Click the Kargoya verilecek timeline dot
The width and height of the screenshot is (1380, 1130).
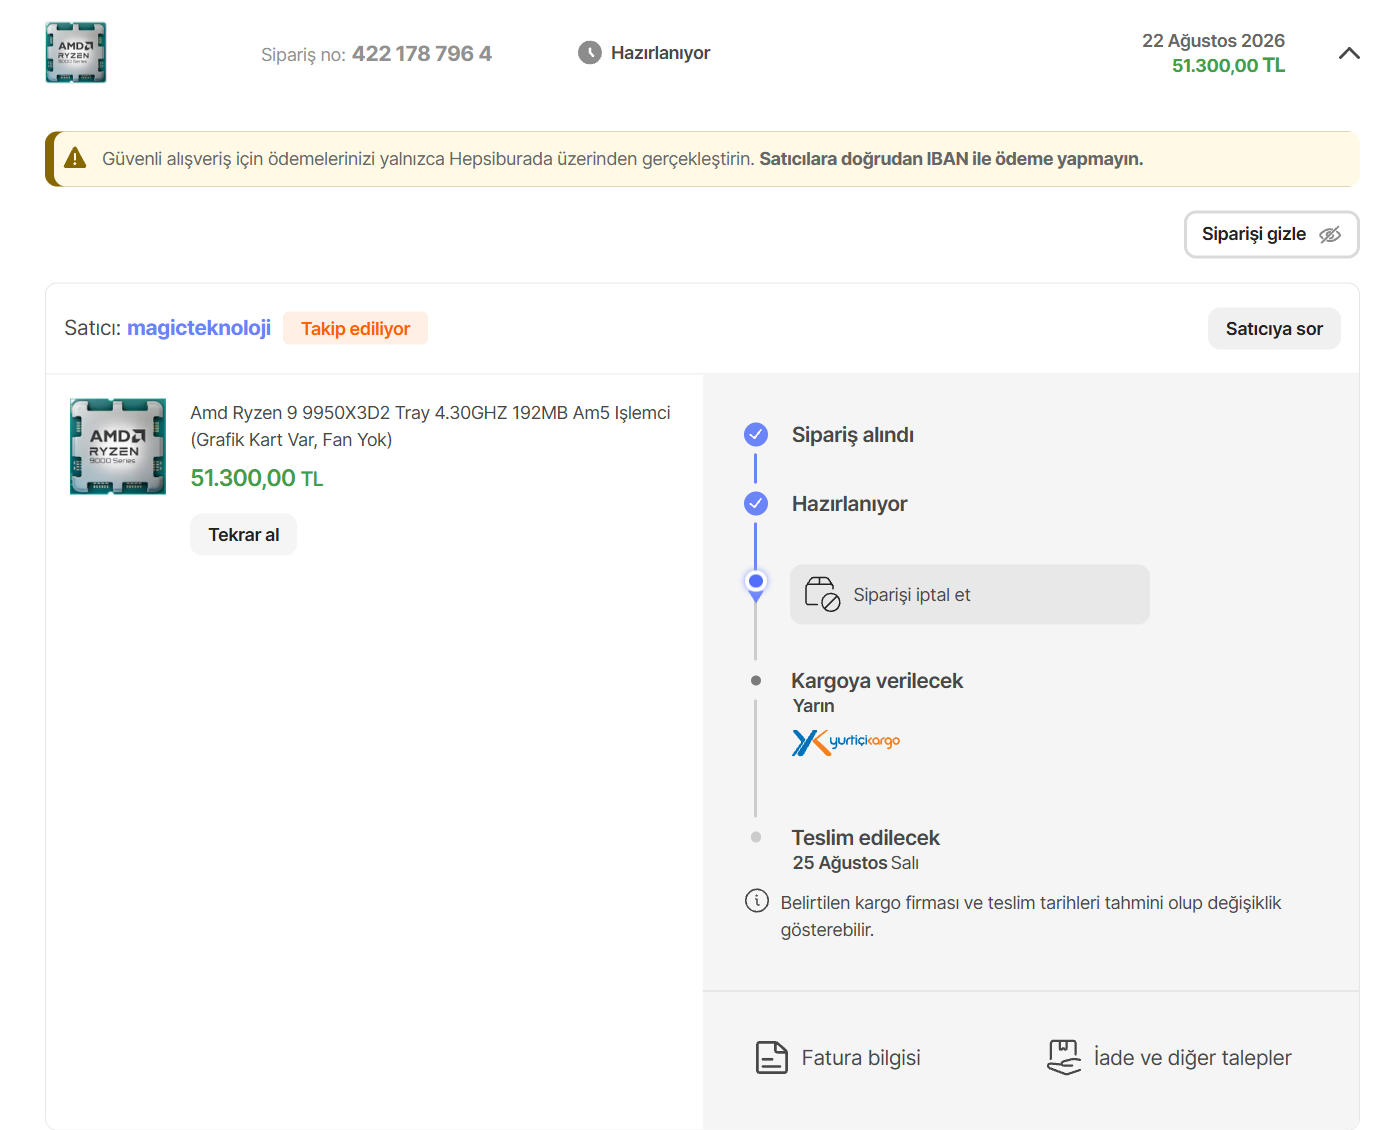tap(756, 681)
